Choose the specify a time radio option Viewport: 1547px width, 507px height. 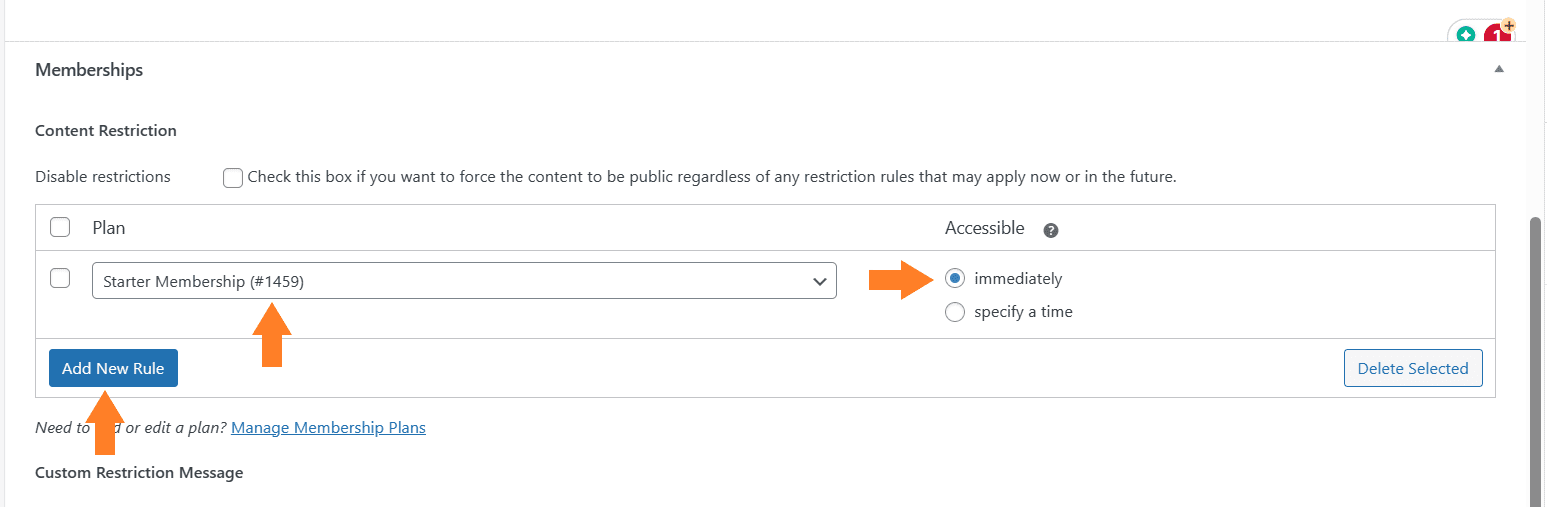[x=955, y=312]
